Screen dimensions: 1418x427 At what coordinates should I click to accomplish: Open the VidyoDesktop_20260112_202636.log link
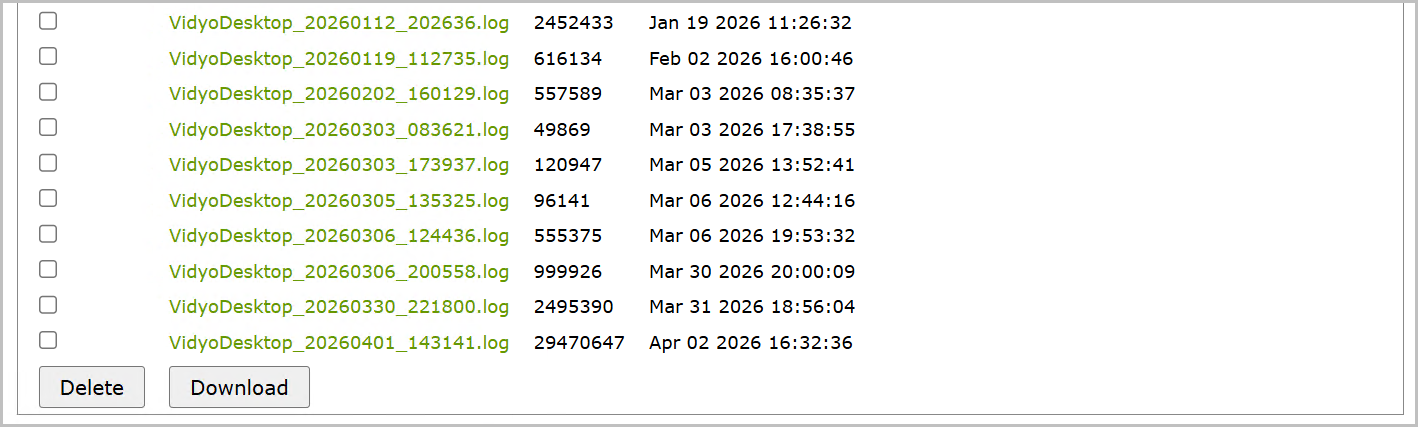(x=339, y=23)
